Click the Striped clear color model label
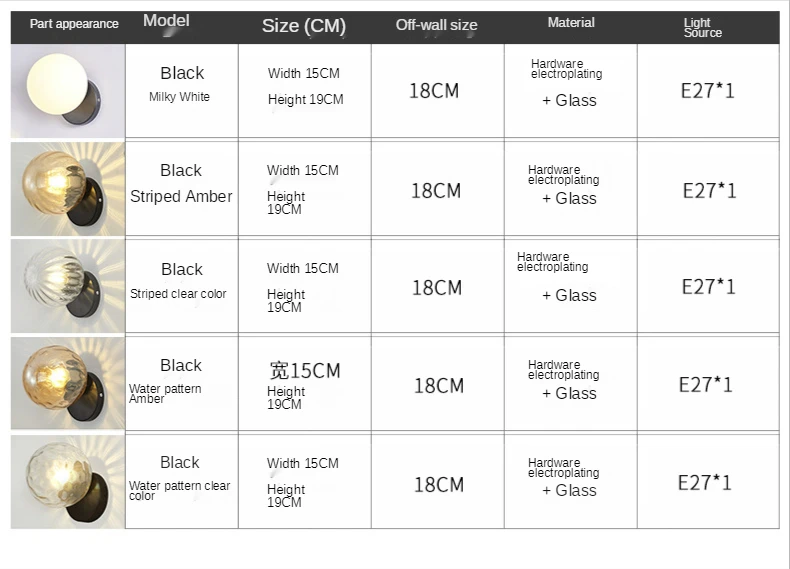The image size is (790, 569). pyautogui.click(x=178, y=294)
